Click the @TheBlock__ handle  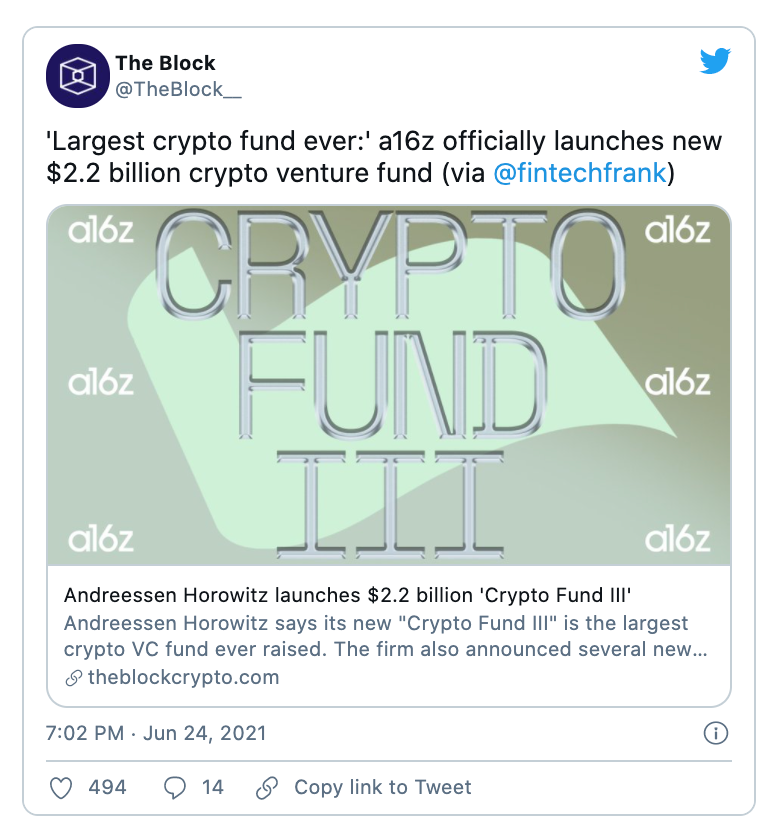point(178,91)
